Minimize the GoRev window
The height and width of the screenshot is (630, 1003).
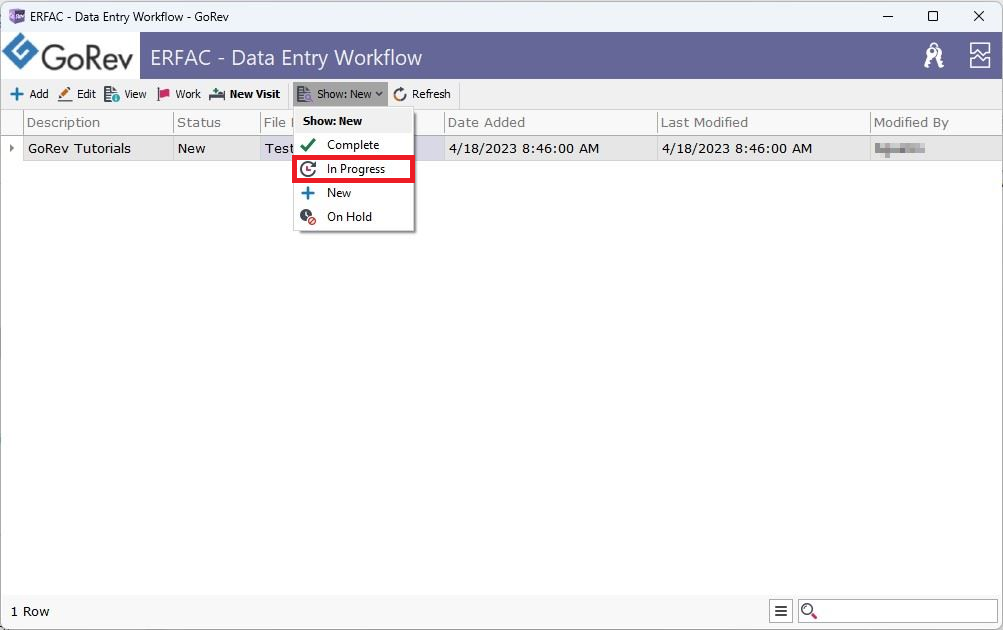(x=888, y=16)
